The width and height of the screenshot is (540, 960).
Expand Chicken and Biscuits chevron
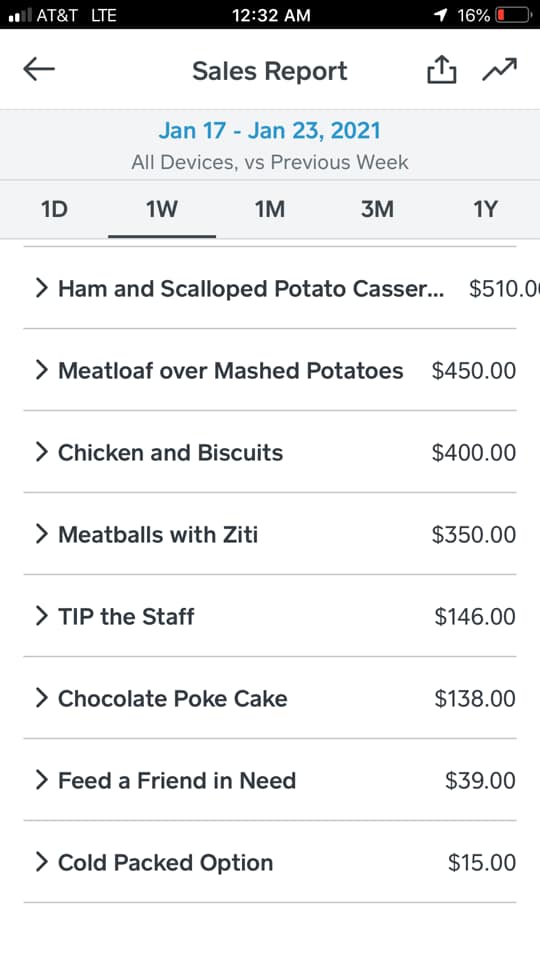(42, 452)
